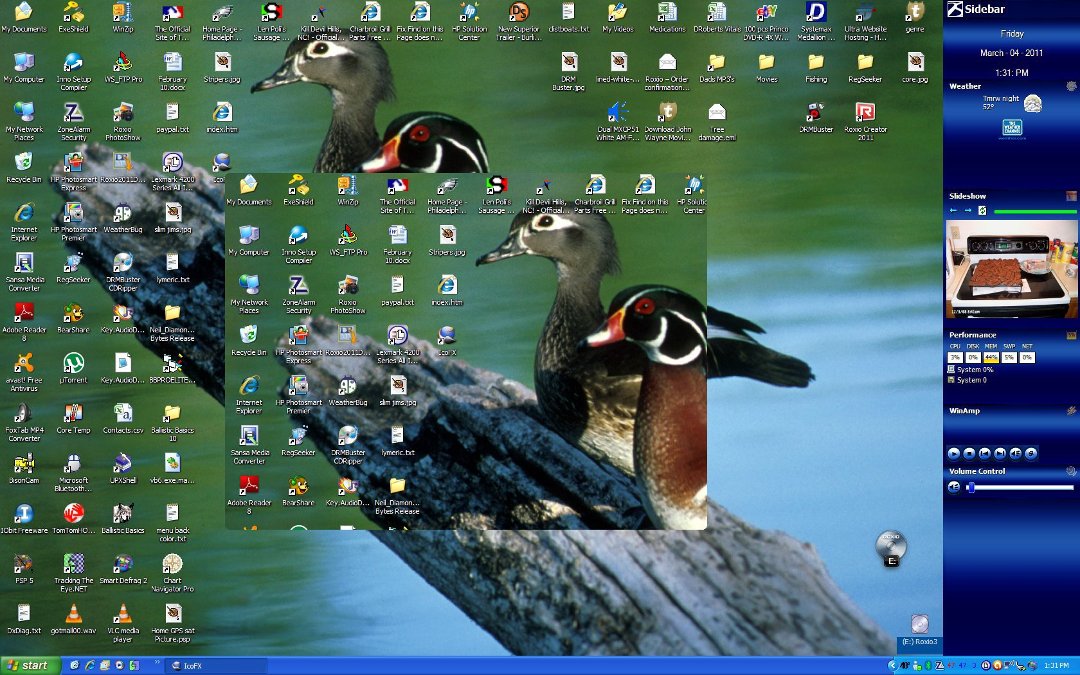1080x675 pixels.
Task: Switch to the IcoFX taskbar button
Action: (217, 666)
